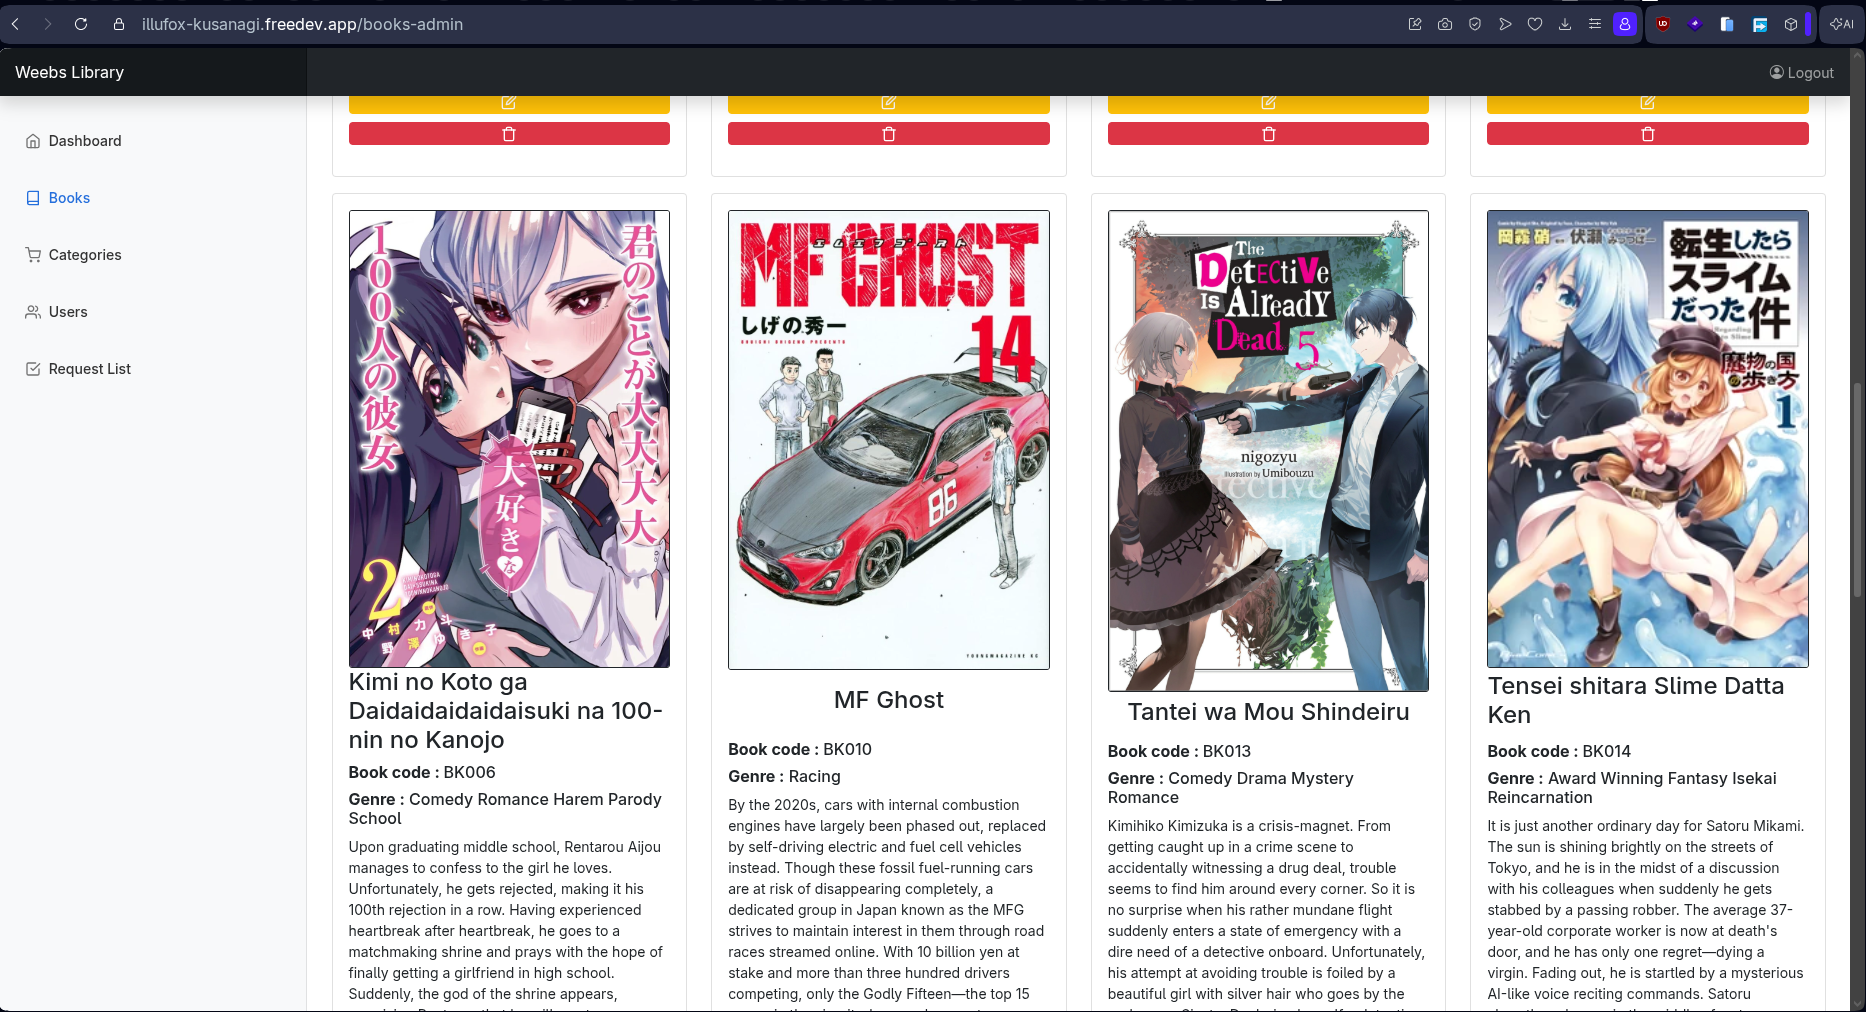The width and height of the screenshot is (1866, 1012).
Task: Click the MF Ghost synopsis about the 2020s
Action: click(x=889, y=903)
